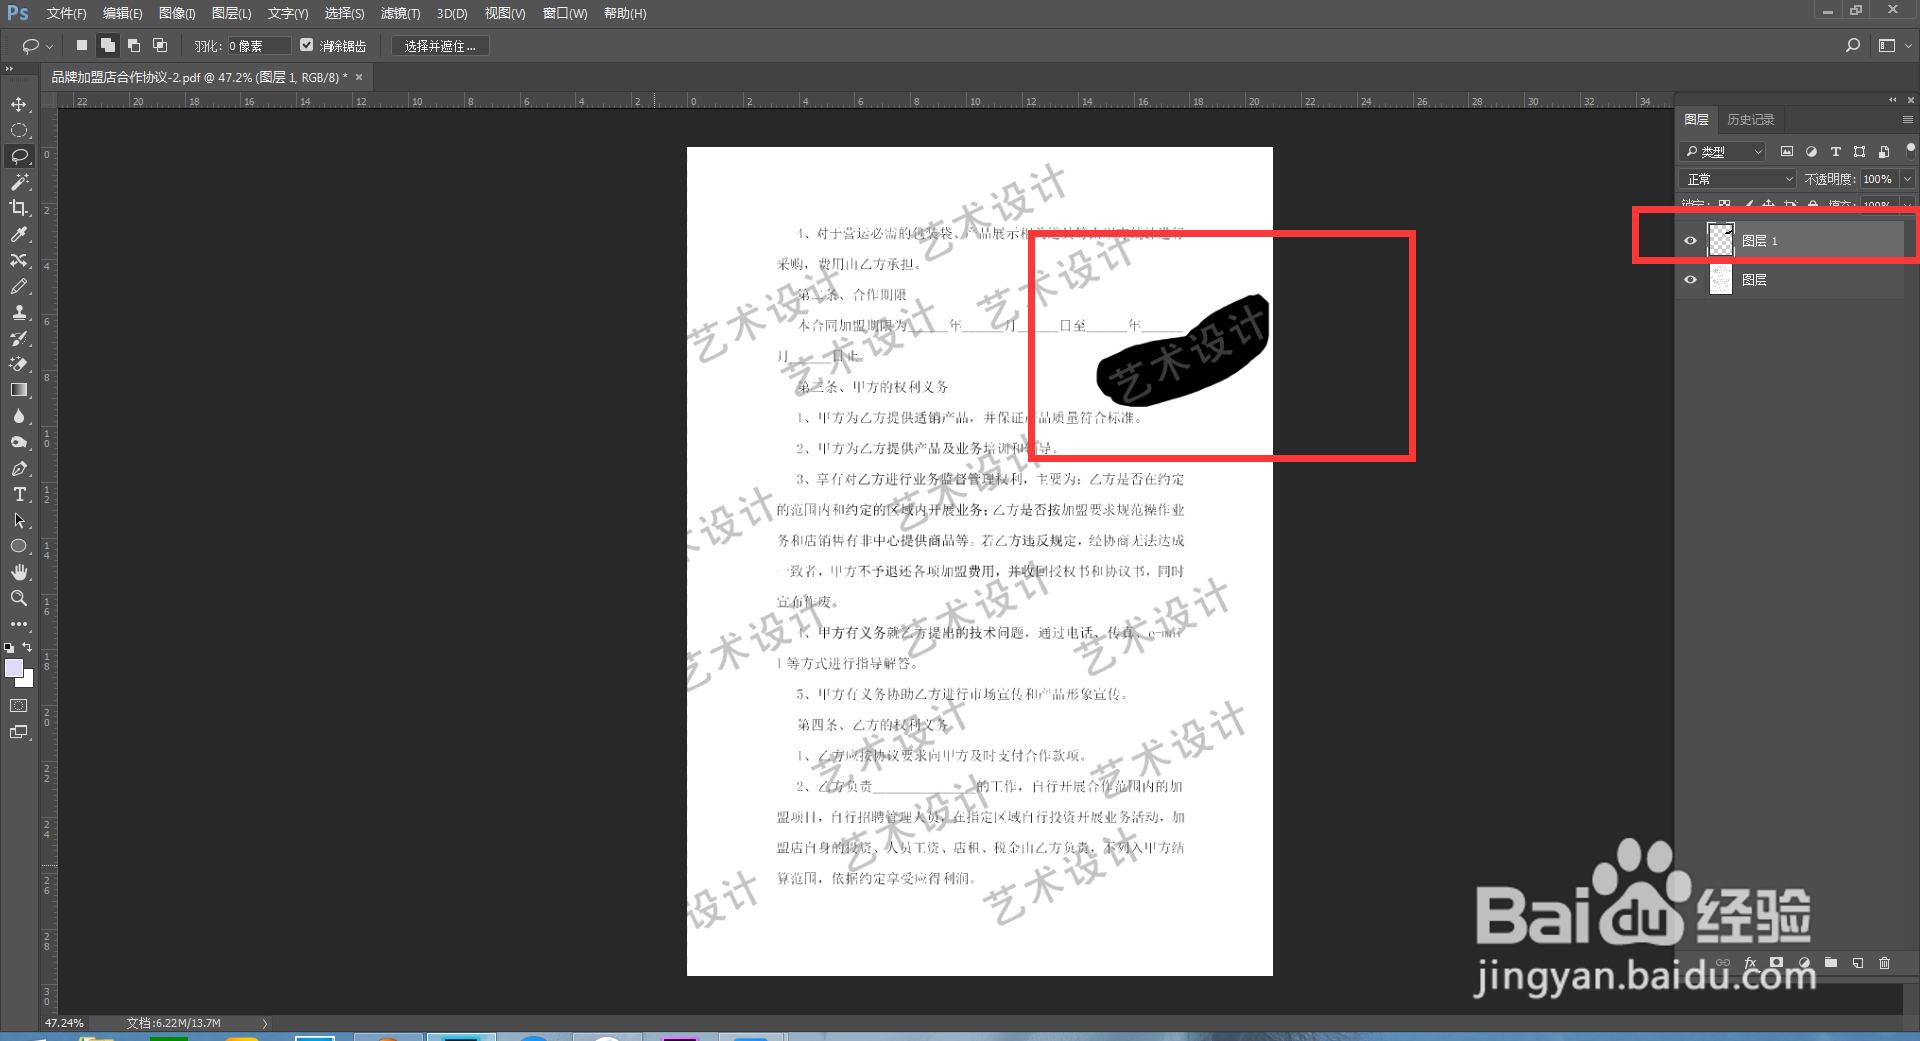This screenshot has height=1041, width=1920.
Task: Collapse the layers panel to icons
Action: [x=1892, y=100]
